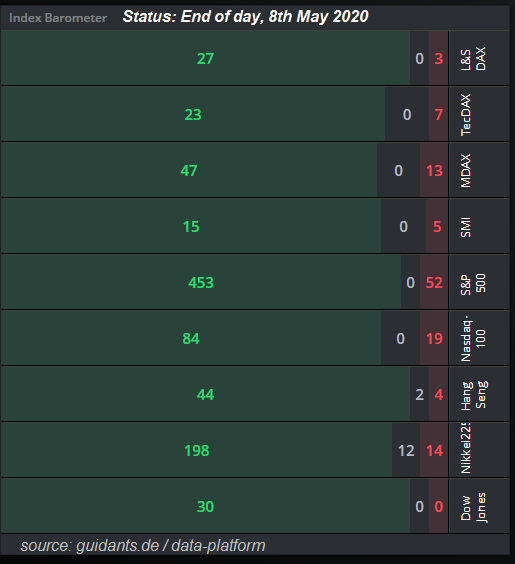Click green value 453 in S&P 500 bar
The image size is (515, 564).
201,283
